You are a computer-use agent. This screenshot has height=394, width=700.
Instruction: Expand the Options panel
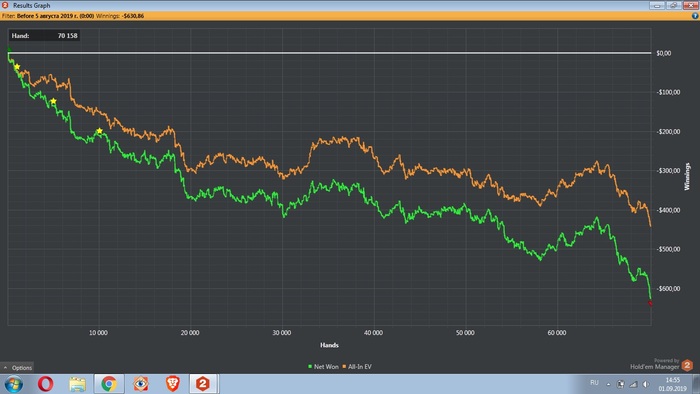[17, 368]
